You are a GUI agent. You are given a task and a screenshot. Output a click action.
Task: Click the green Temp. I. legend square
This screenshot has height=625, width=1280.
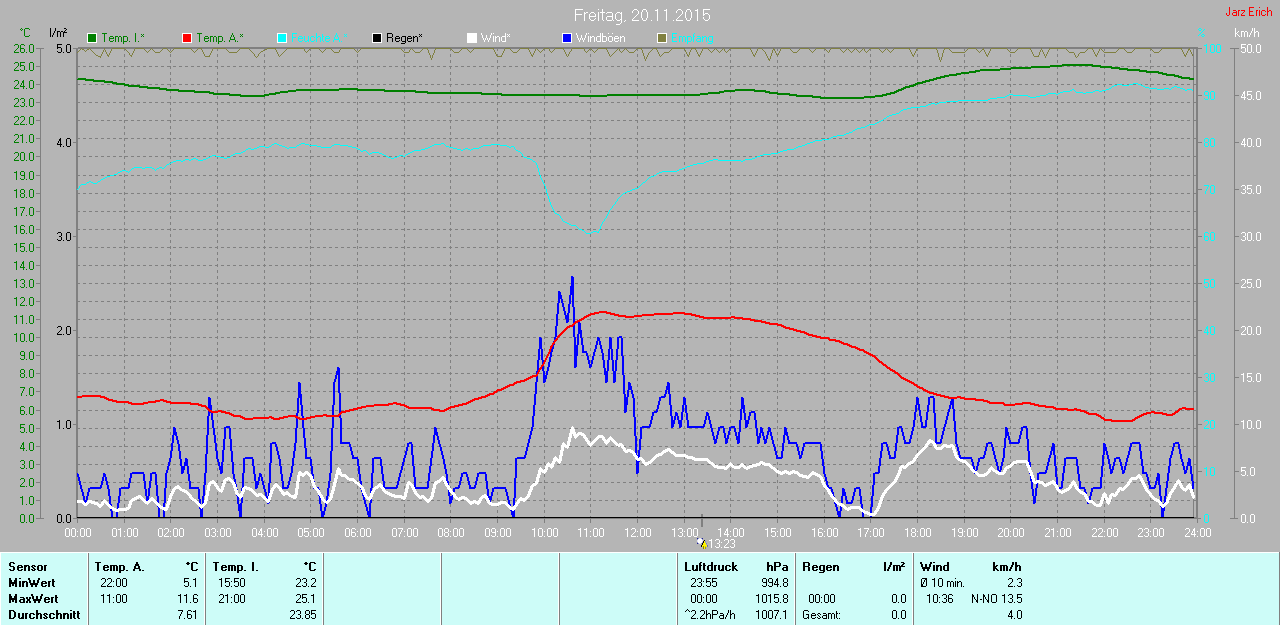click(92, 38)
